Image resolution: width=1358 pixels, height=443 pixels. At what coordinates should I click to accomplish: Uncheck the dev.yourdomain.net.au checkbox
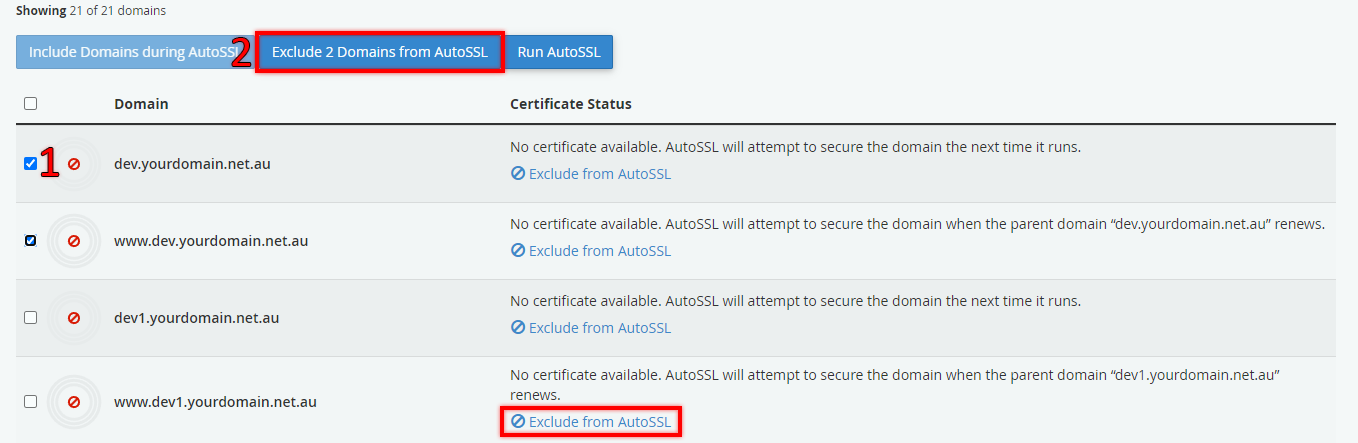pos(30,164)
